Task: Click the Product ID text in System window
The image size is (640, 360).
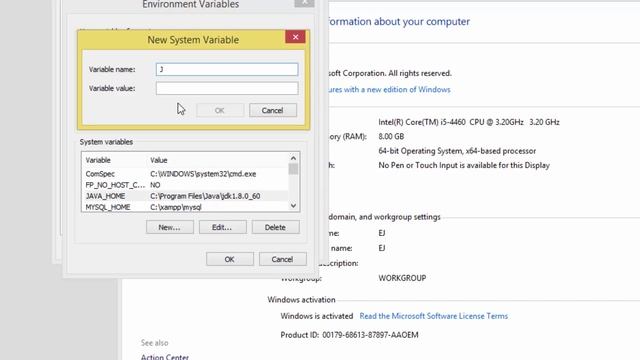Action: pyautogui.click(x=349, y=335)
